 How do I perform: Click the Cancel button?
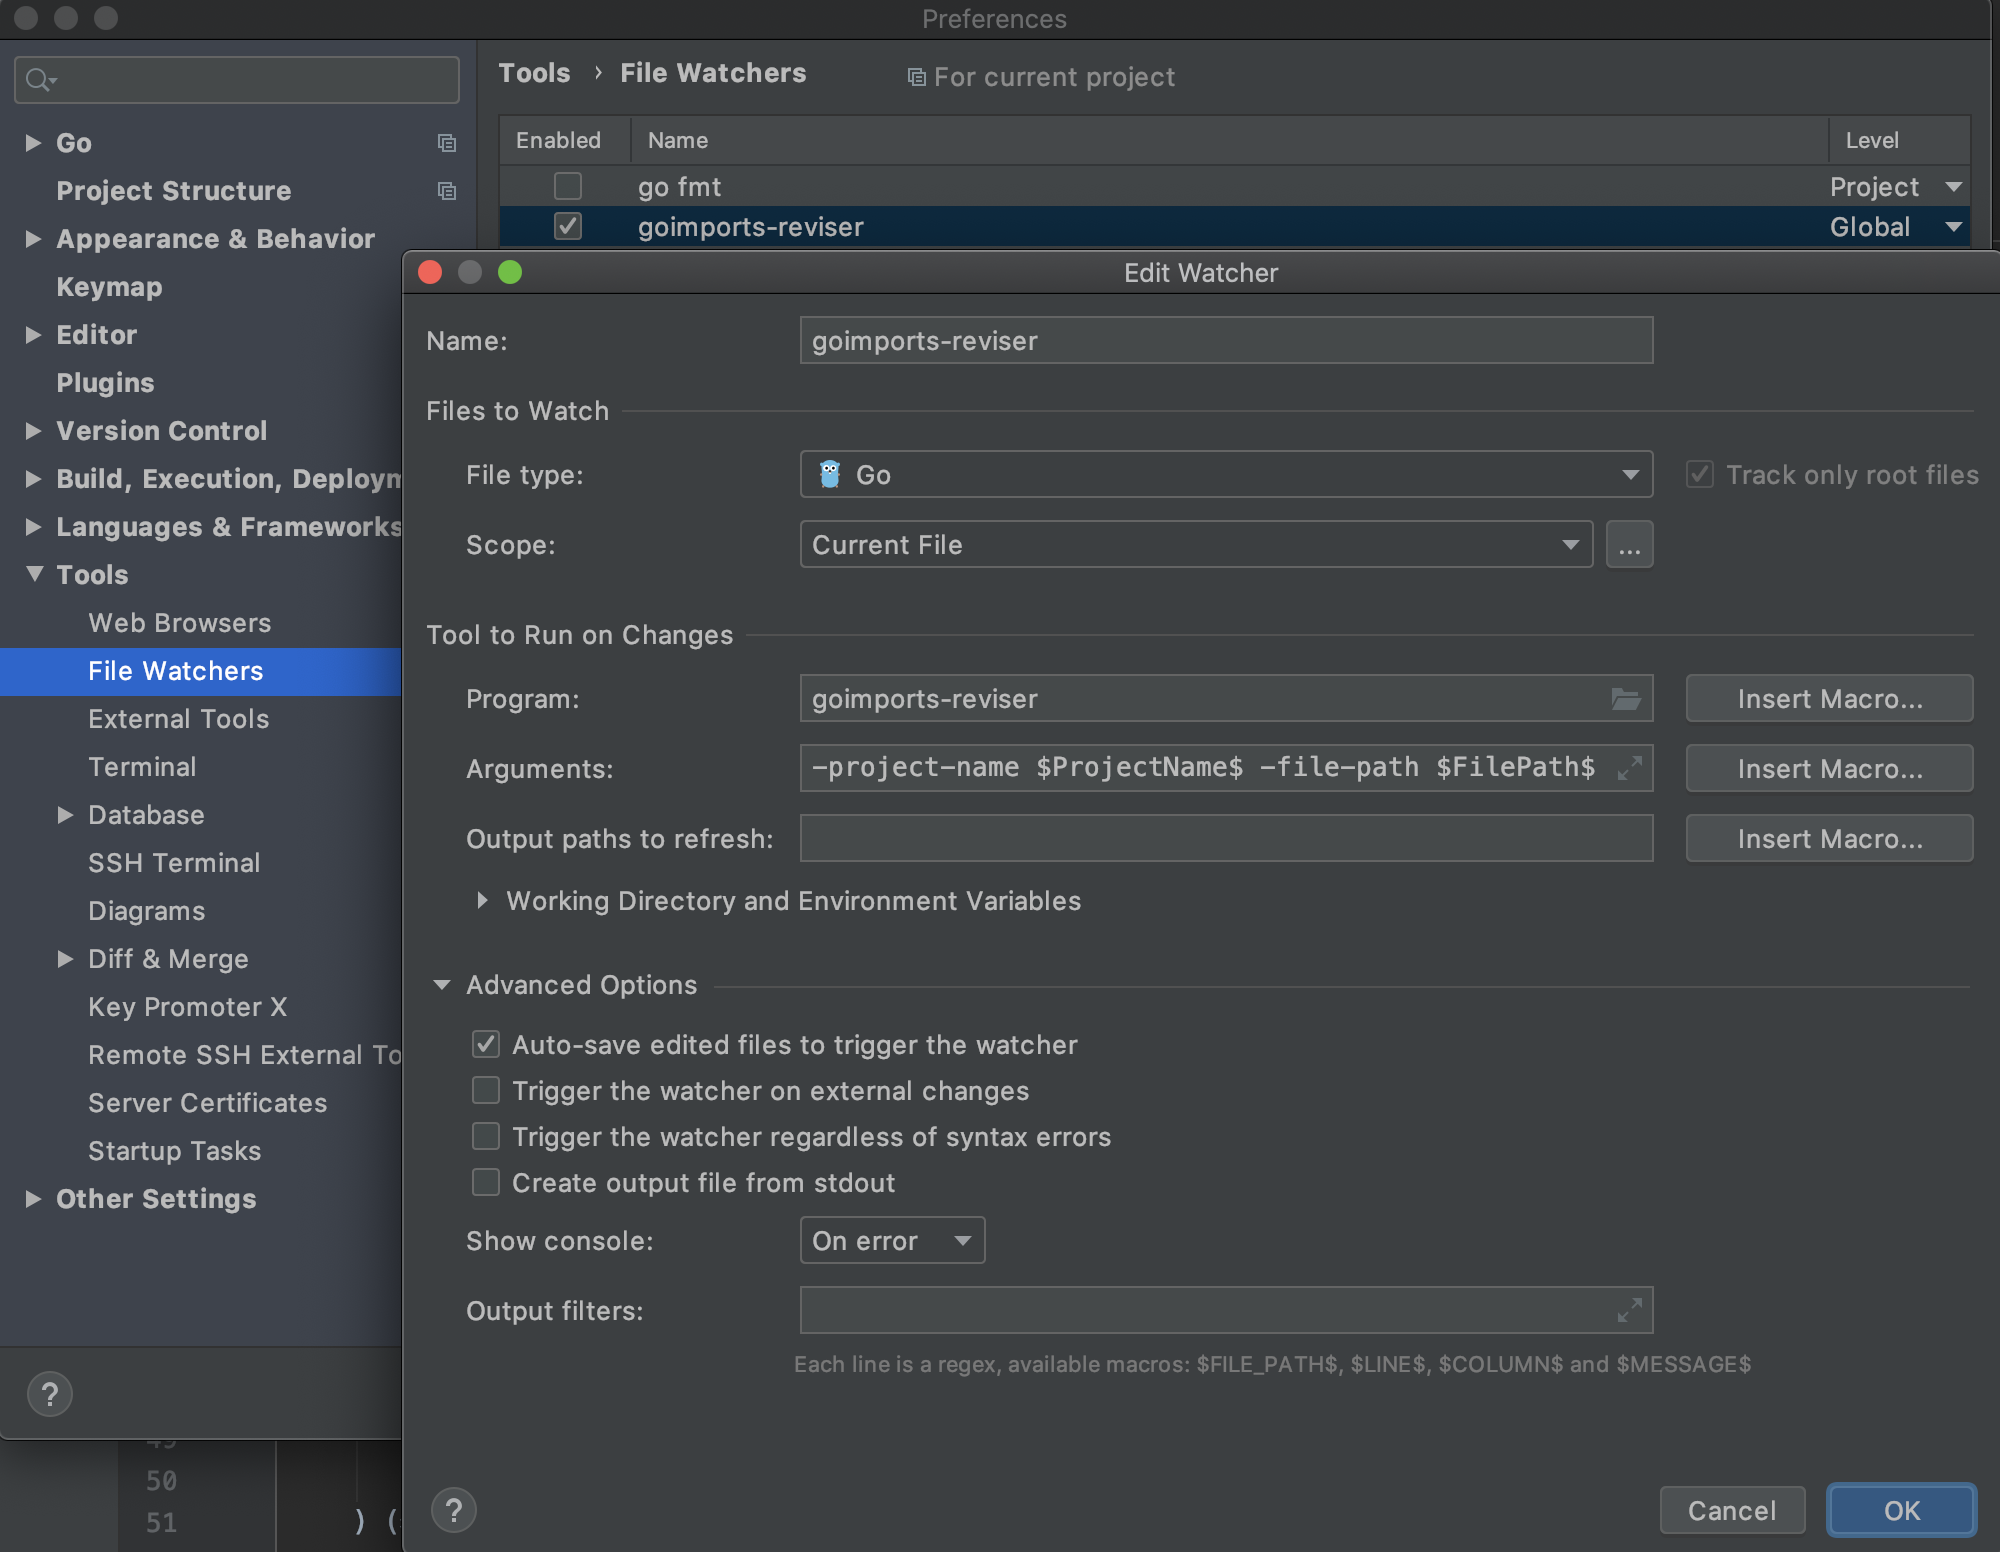(1731, 1510)
